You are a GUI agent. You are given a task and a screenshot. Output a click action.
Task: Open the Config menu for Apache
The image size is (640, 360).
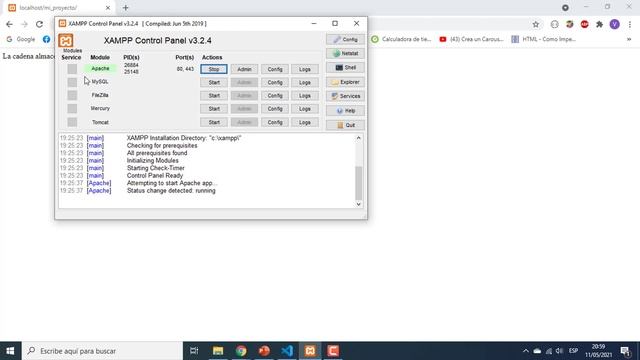[x=275, y=69]
